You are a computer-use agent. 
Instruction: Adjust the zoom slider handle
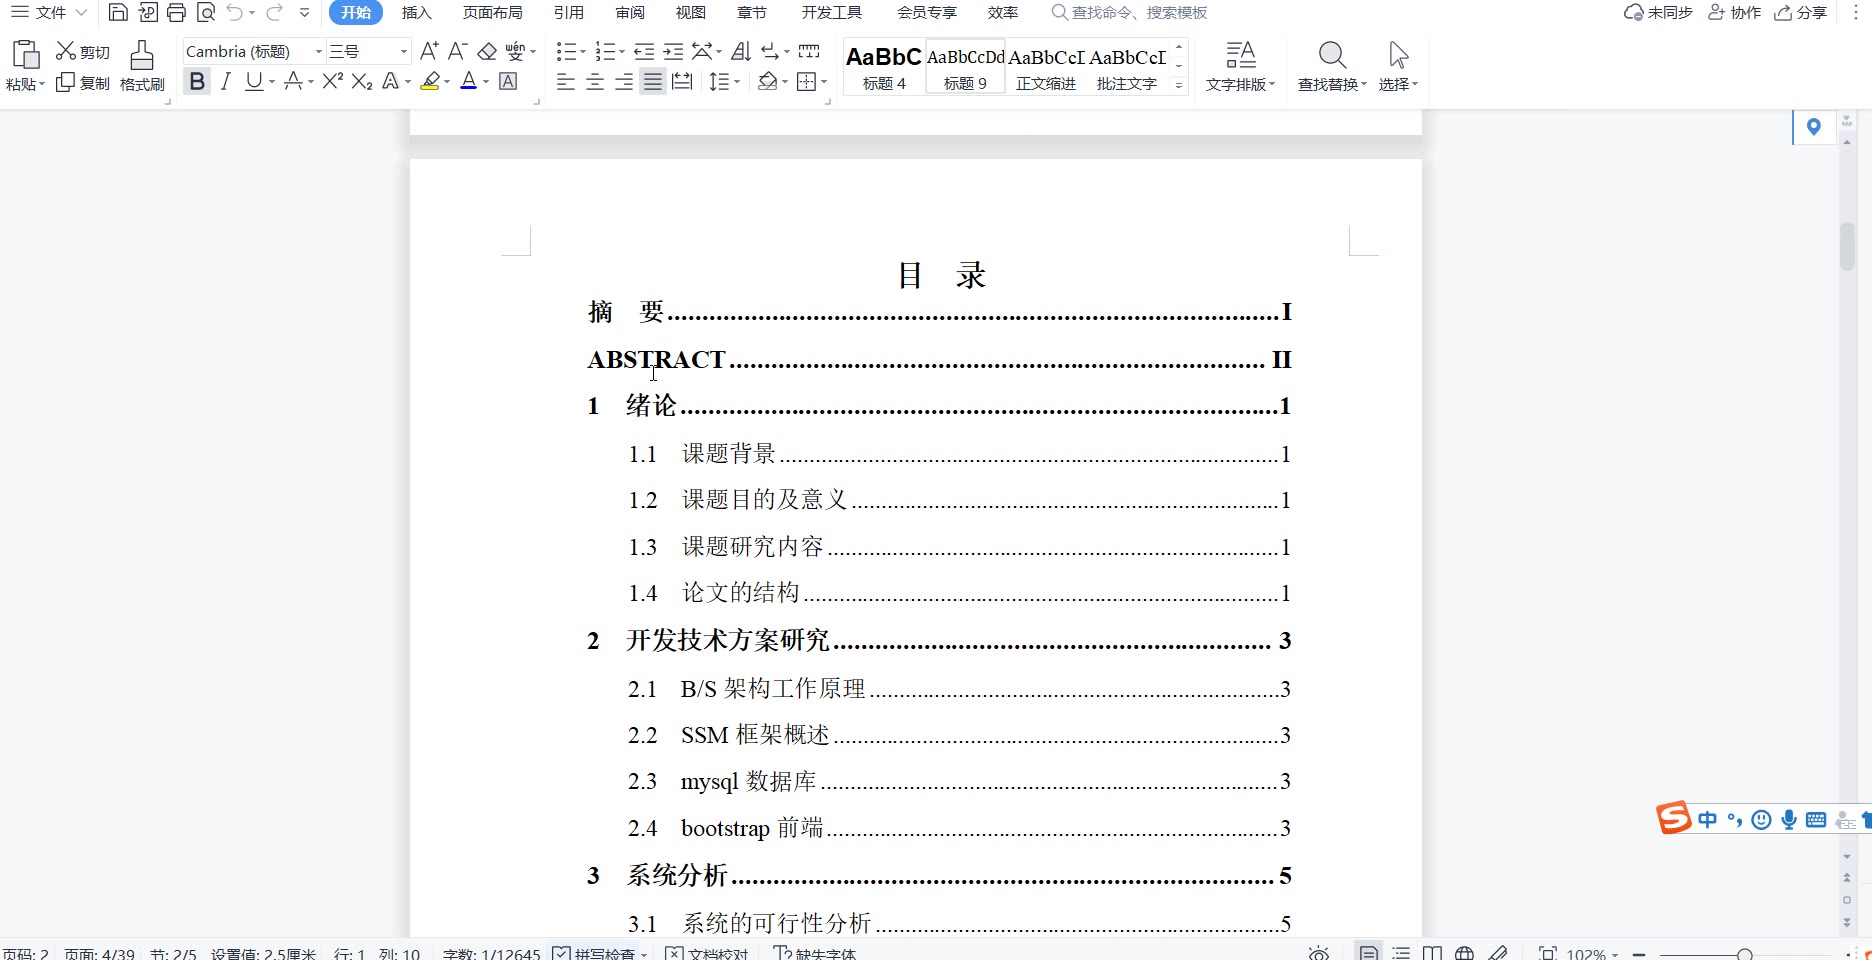[1744, 955]
